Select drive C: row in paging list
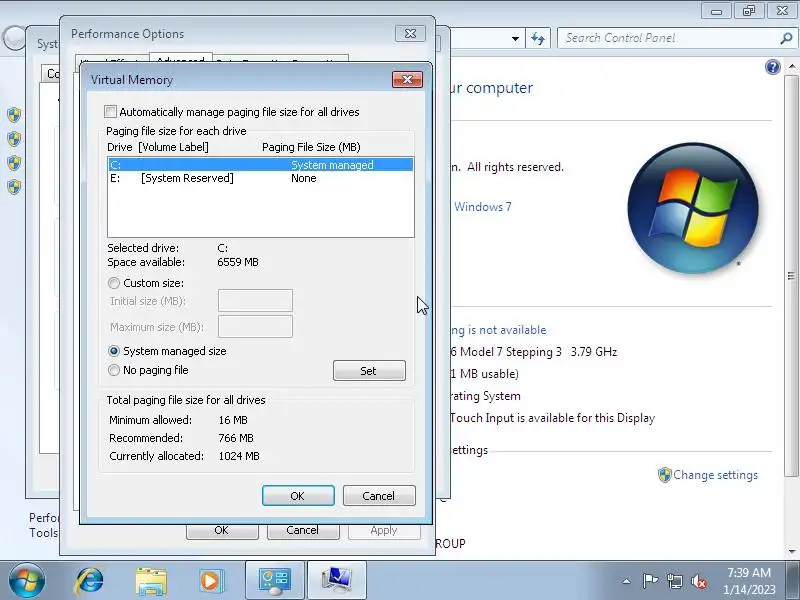 click(x=260, y=165)
